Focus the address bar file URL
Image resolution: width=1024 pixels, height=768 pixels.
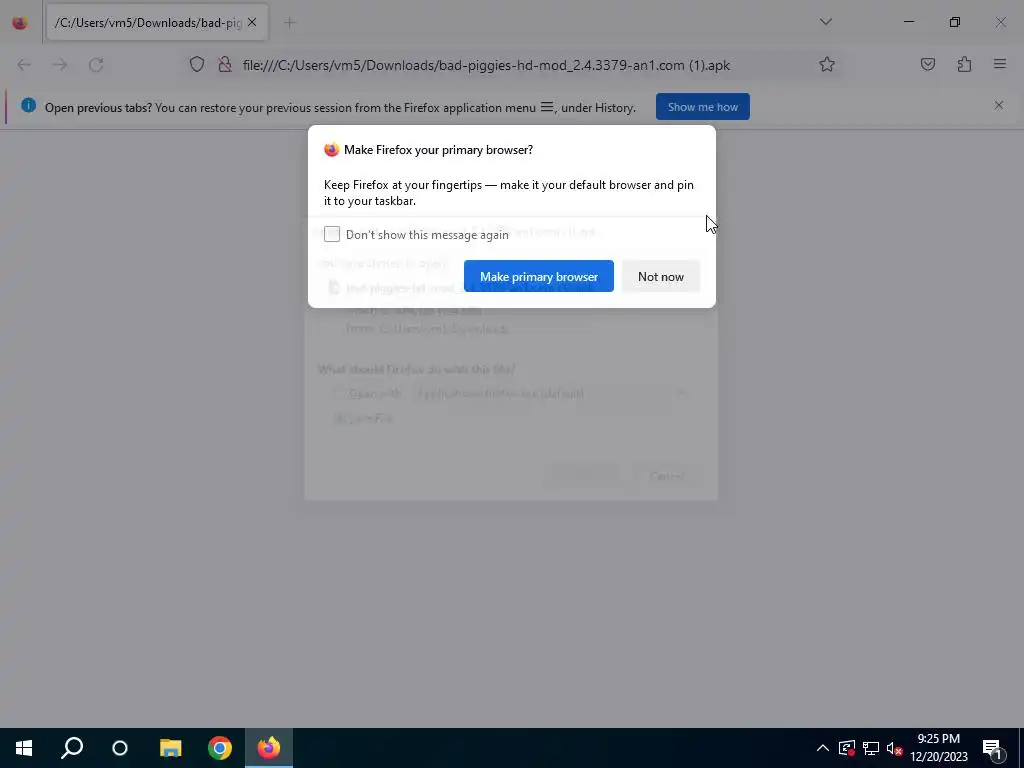pos(487,65)
